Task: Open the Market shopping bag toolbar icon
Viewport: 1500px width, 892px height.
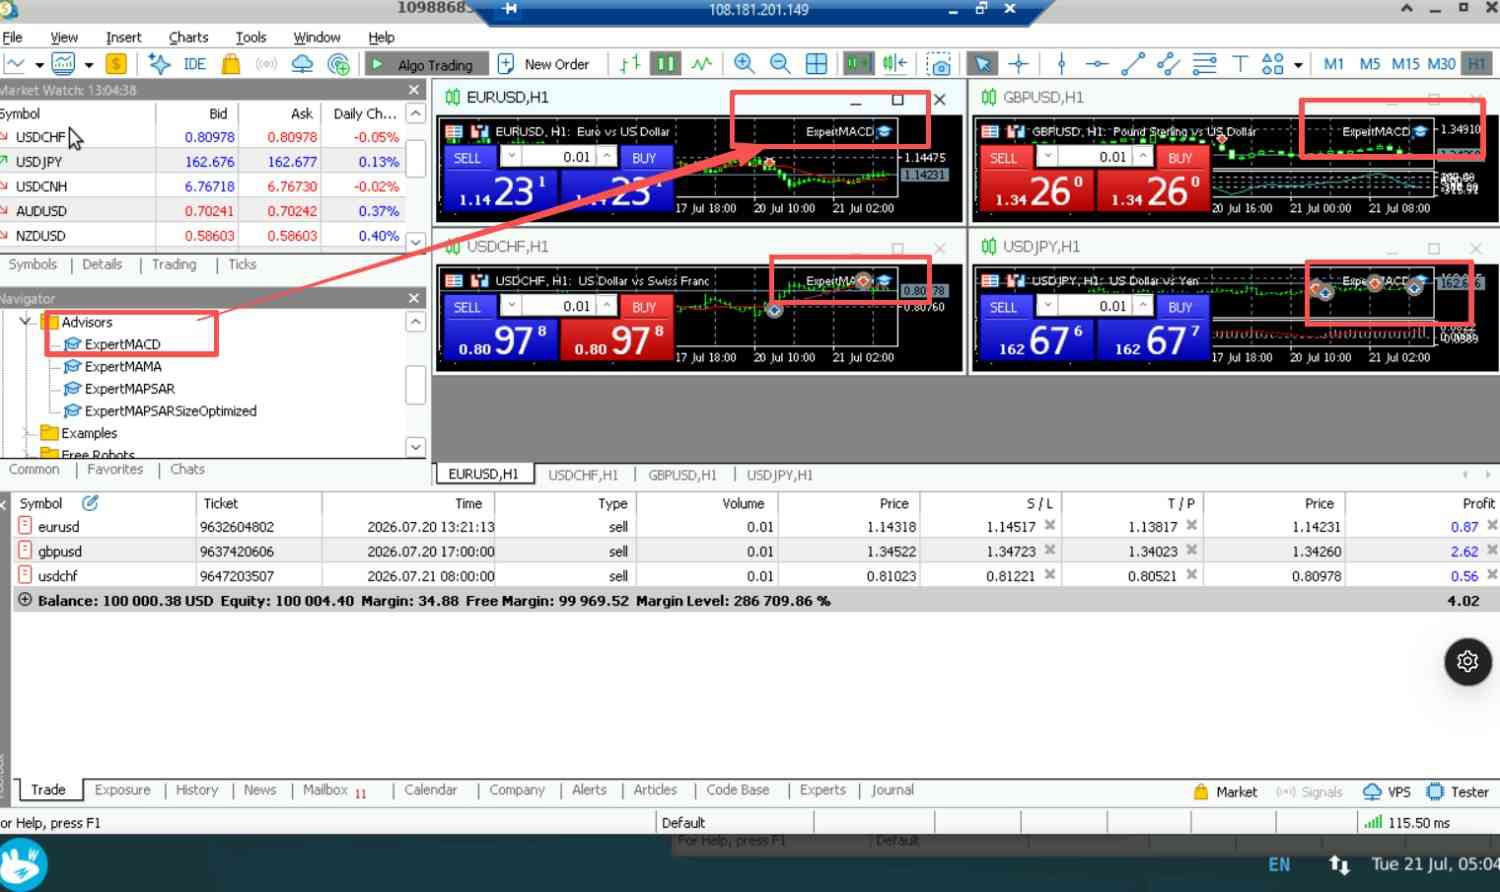Action: click(231, 64)
